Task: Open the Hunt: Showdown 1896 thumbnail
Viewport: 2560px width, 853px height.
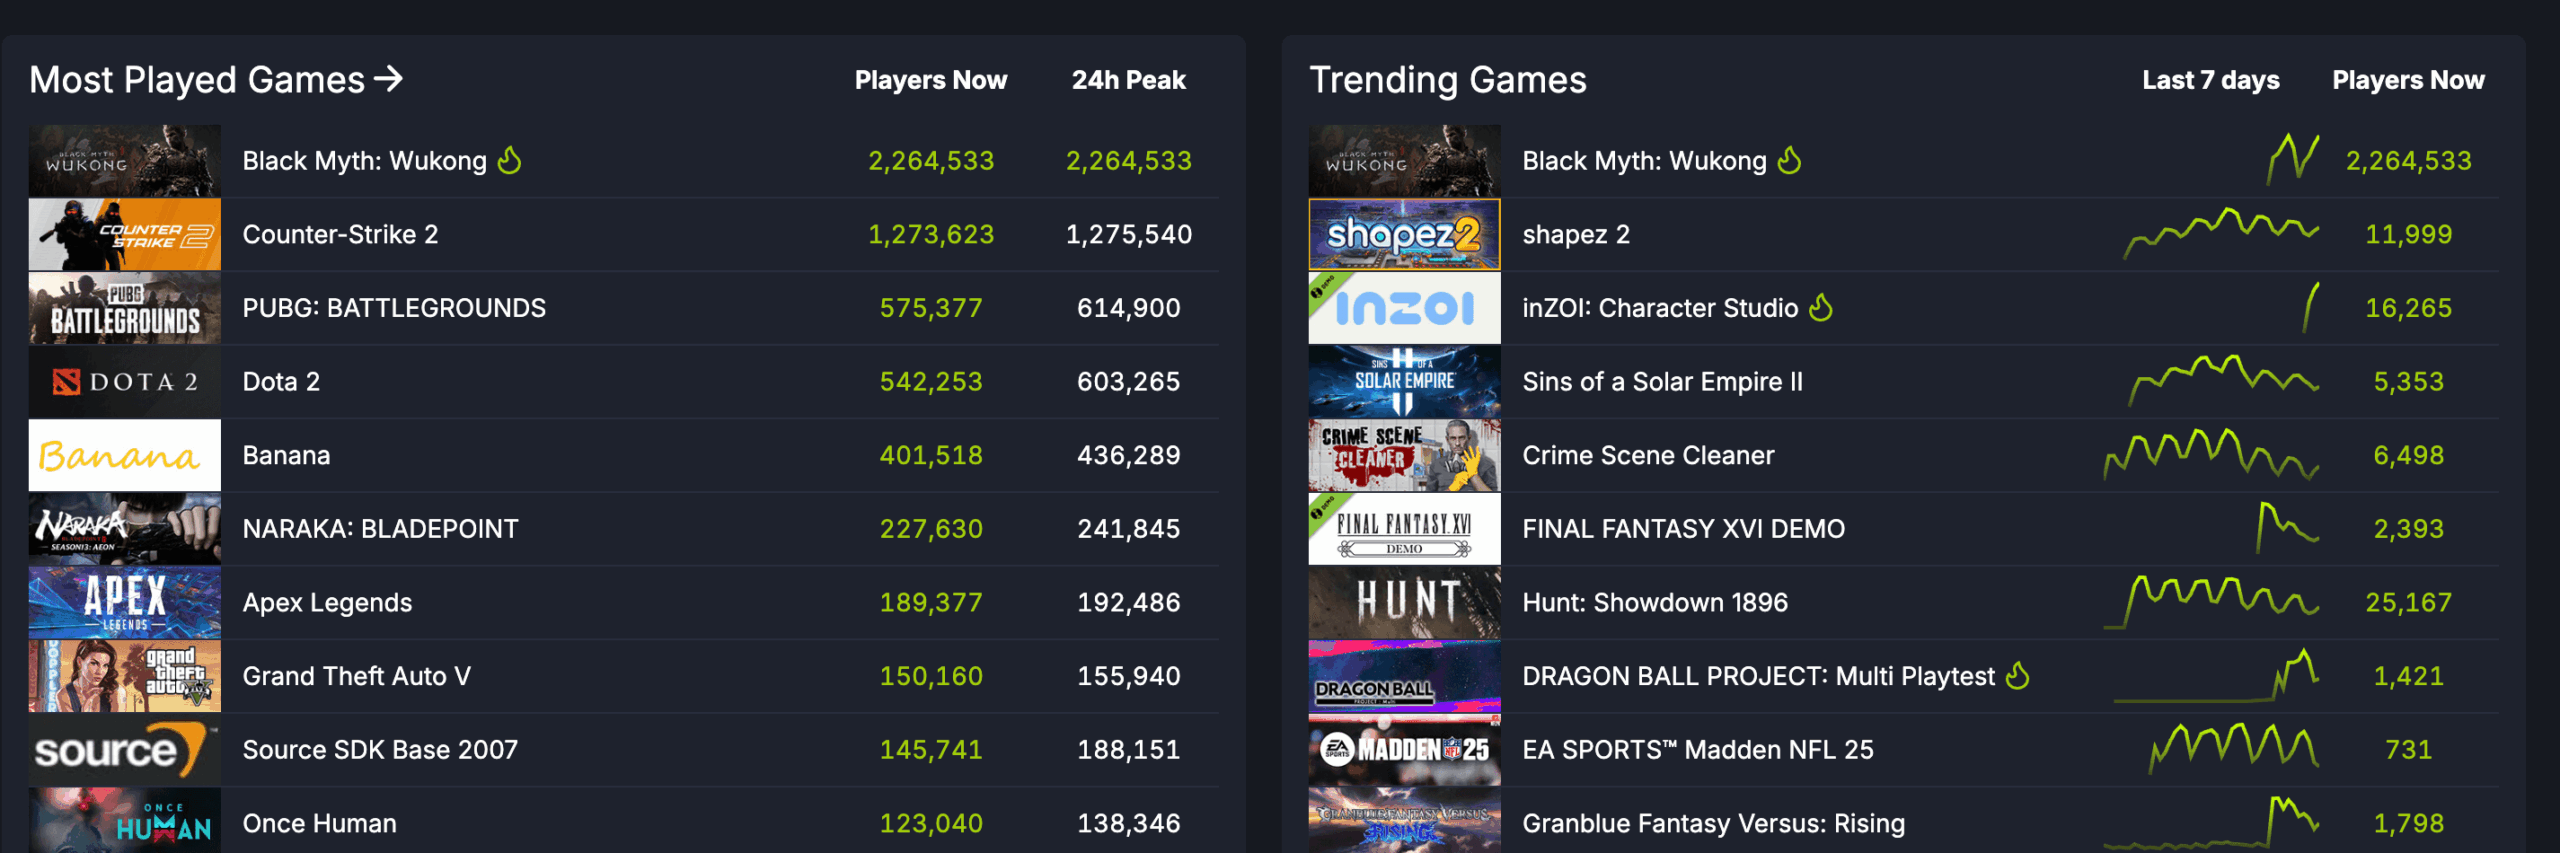Action: point(1404,602)
